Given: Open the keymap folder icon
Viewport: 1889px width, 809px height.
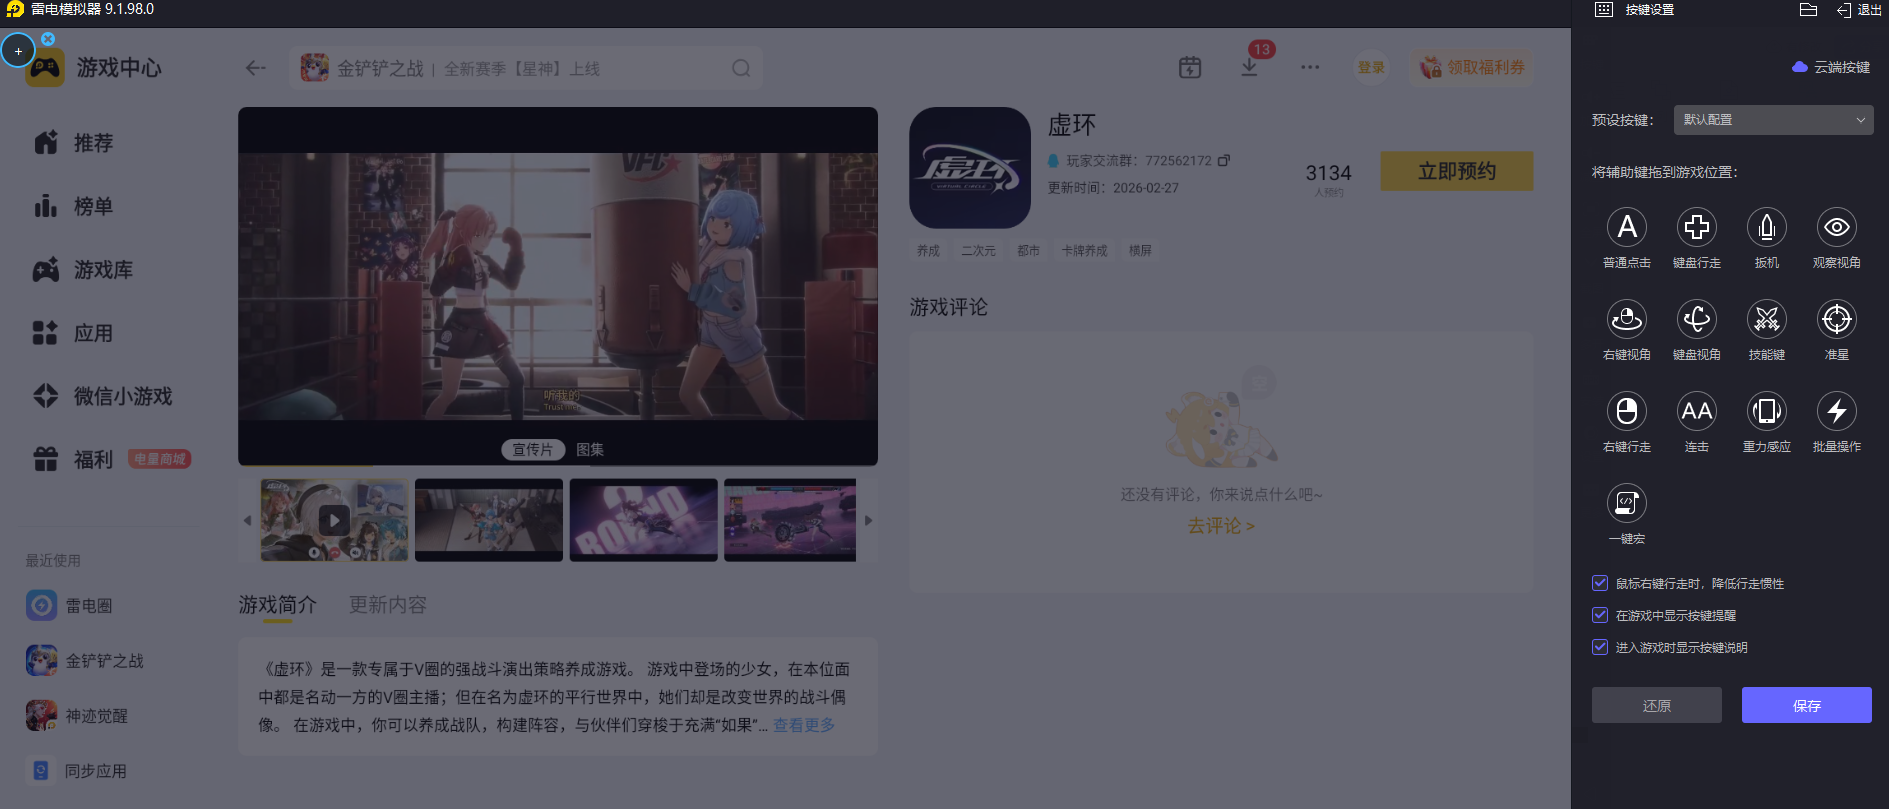Looking at the screenshot, I should point(1808,10).
